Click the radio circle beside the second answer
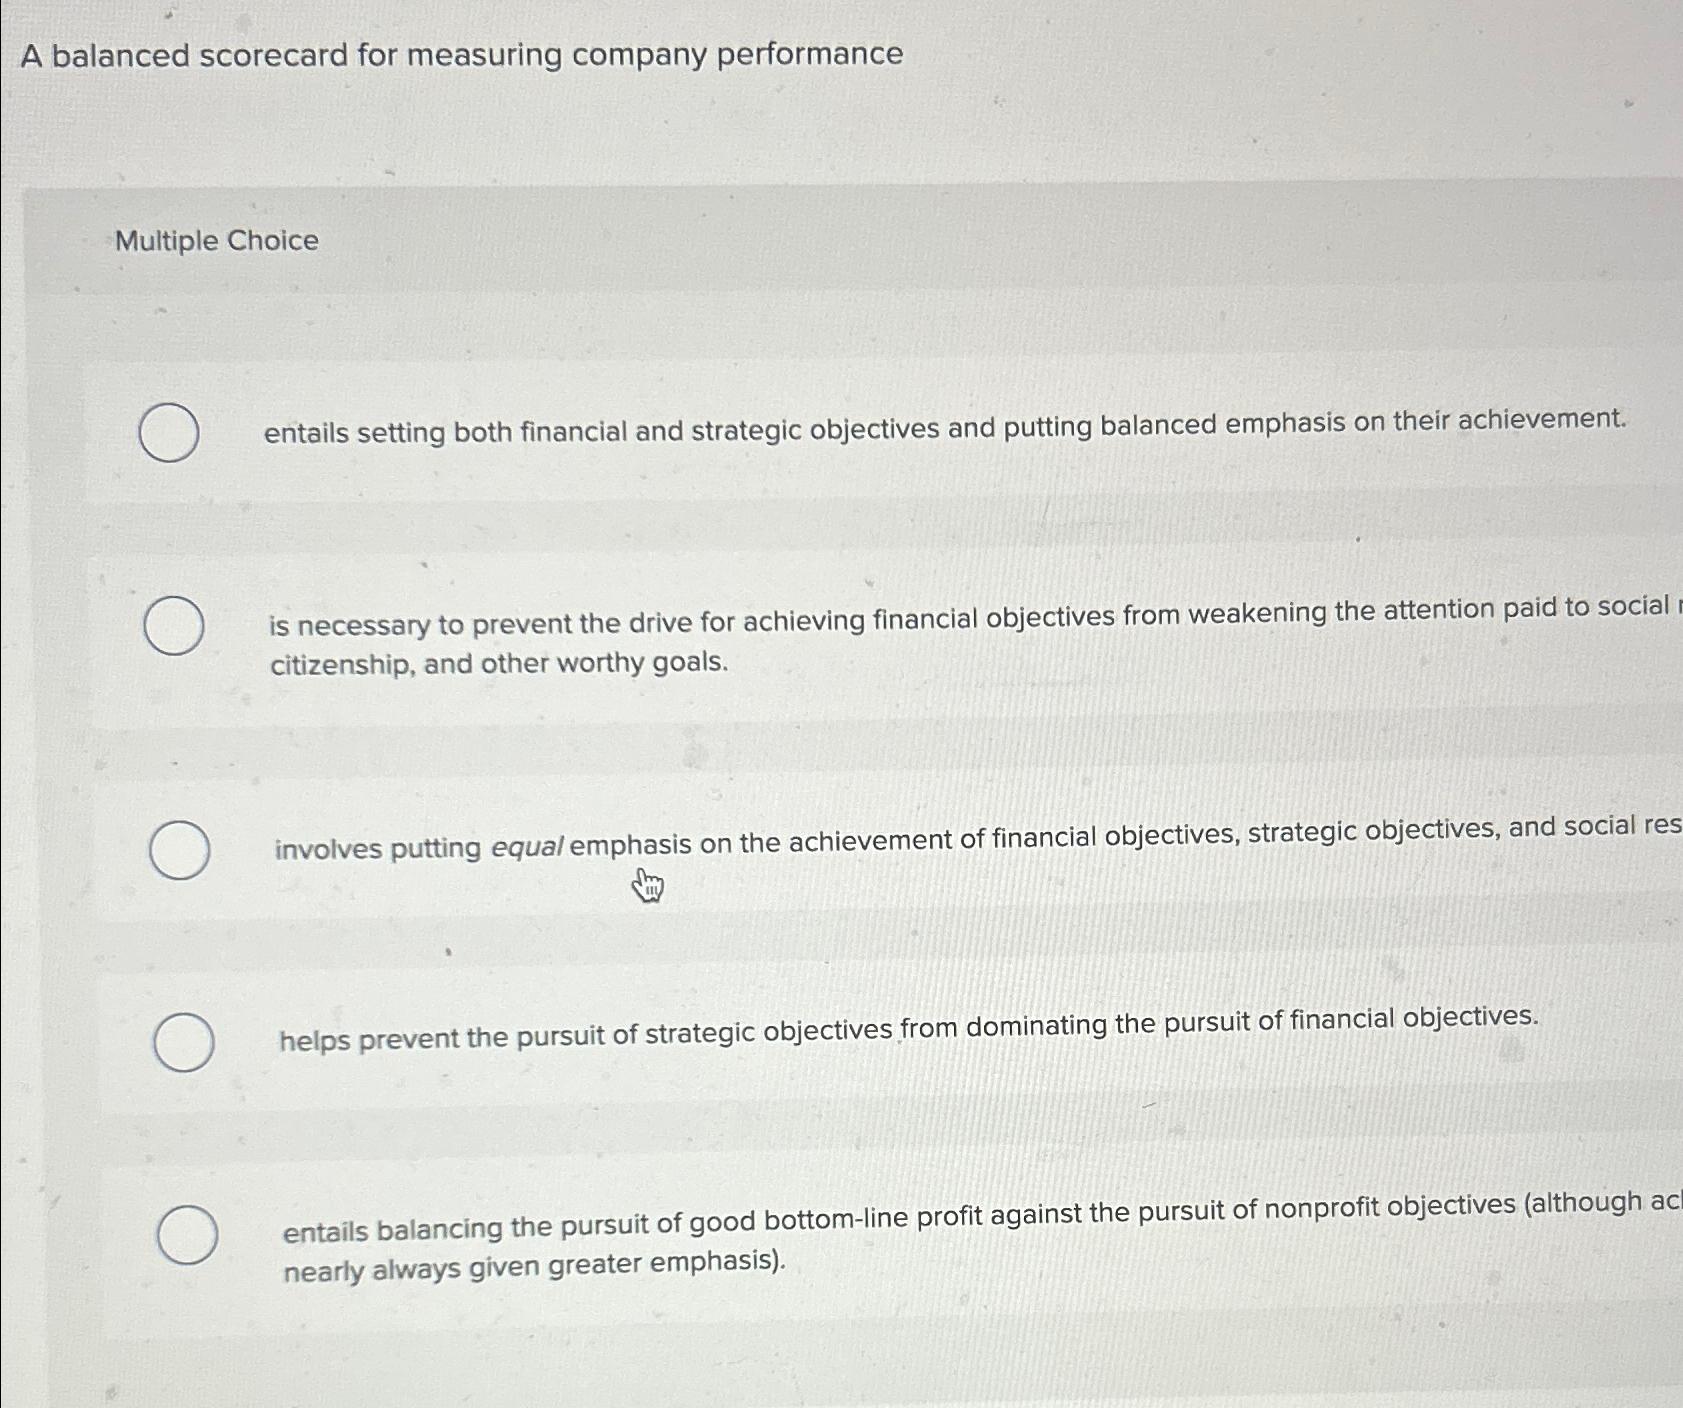1683x1408 pixels. [x=173, y=627]
